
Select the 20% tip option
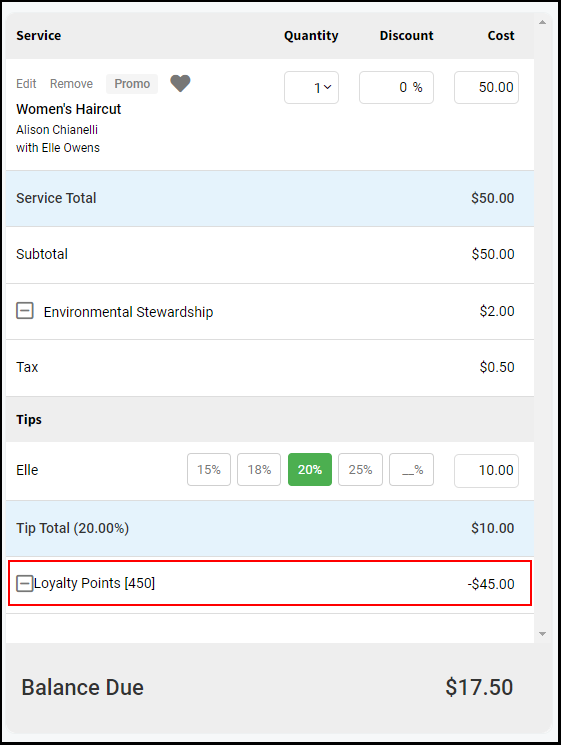point(310,470)
